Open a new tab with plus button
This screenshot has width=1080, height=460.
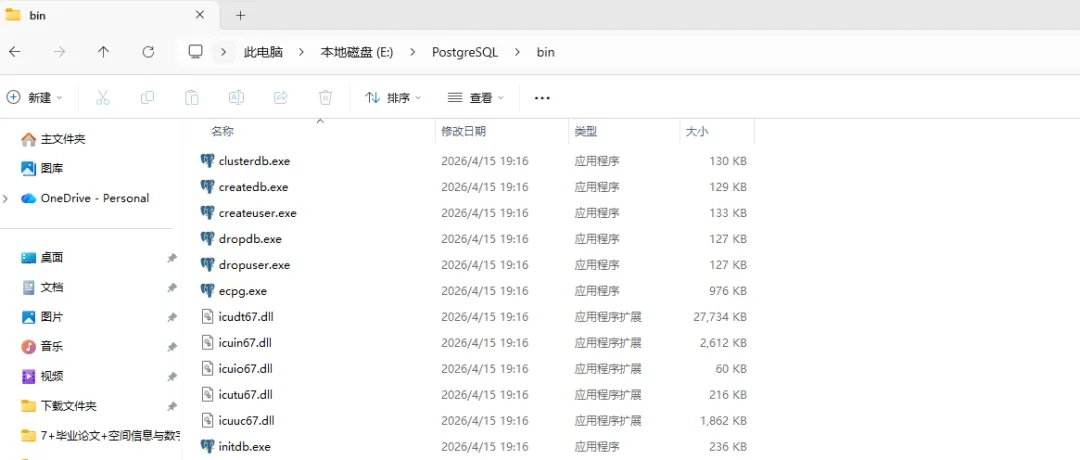[x=240, y=15]
